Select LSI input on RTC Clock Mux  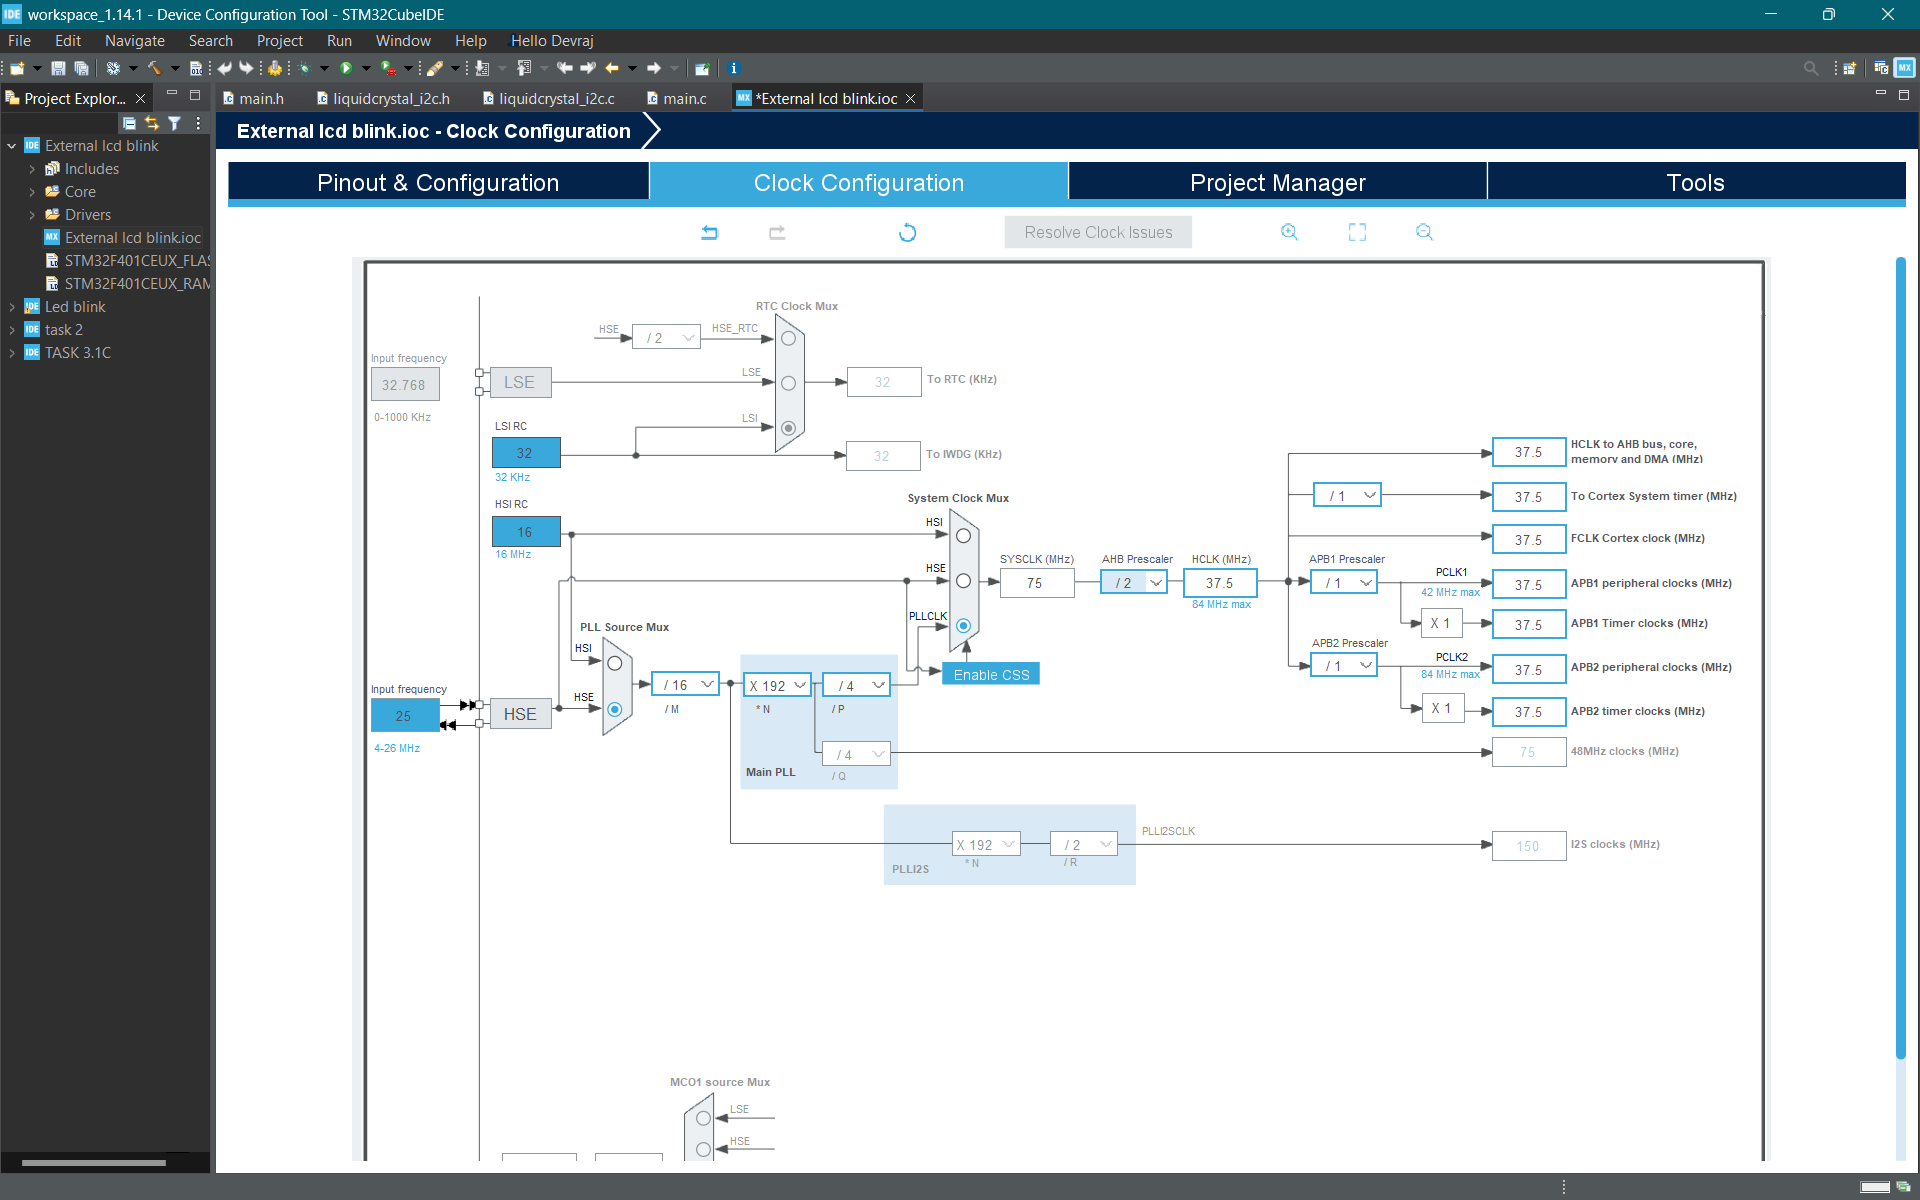tap(788, 428)
